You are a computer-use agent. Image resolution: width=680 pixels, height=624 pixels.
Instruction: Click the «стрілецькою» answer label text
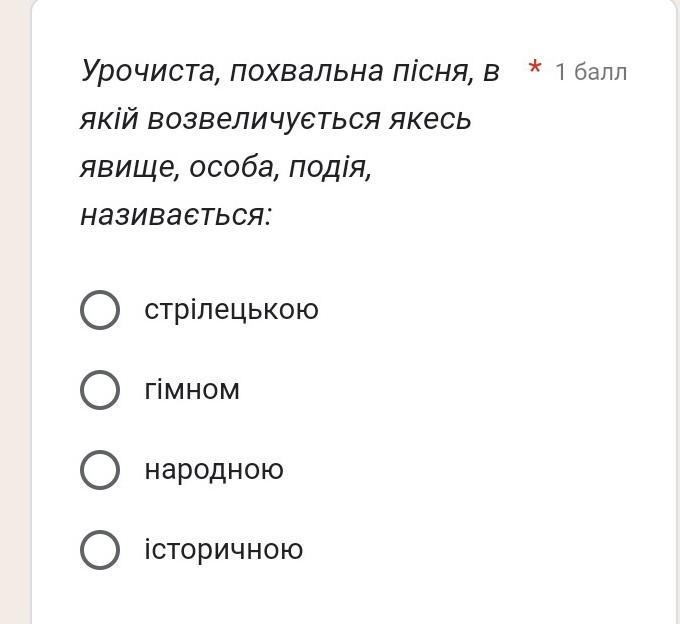point(231,310)
